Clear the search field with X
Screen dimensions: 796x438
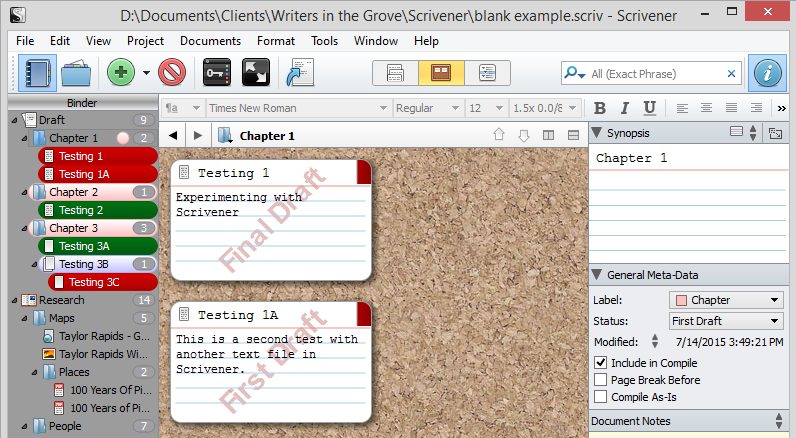731,74
